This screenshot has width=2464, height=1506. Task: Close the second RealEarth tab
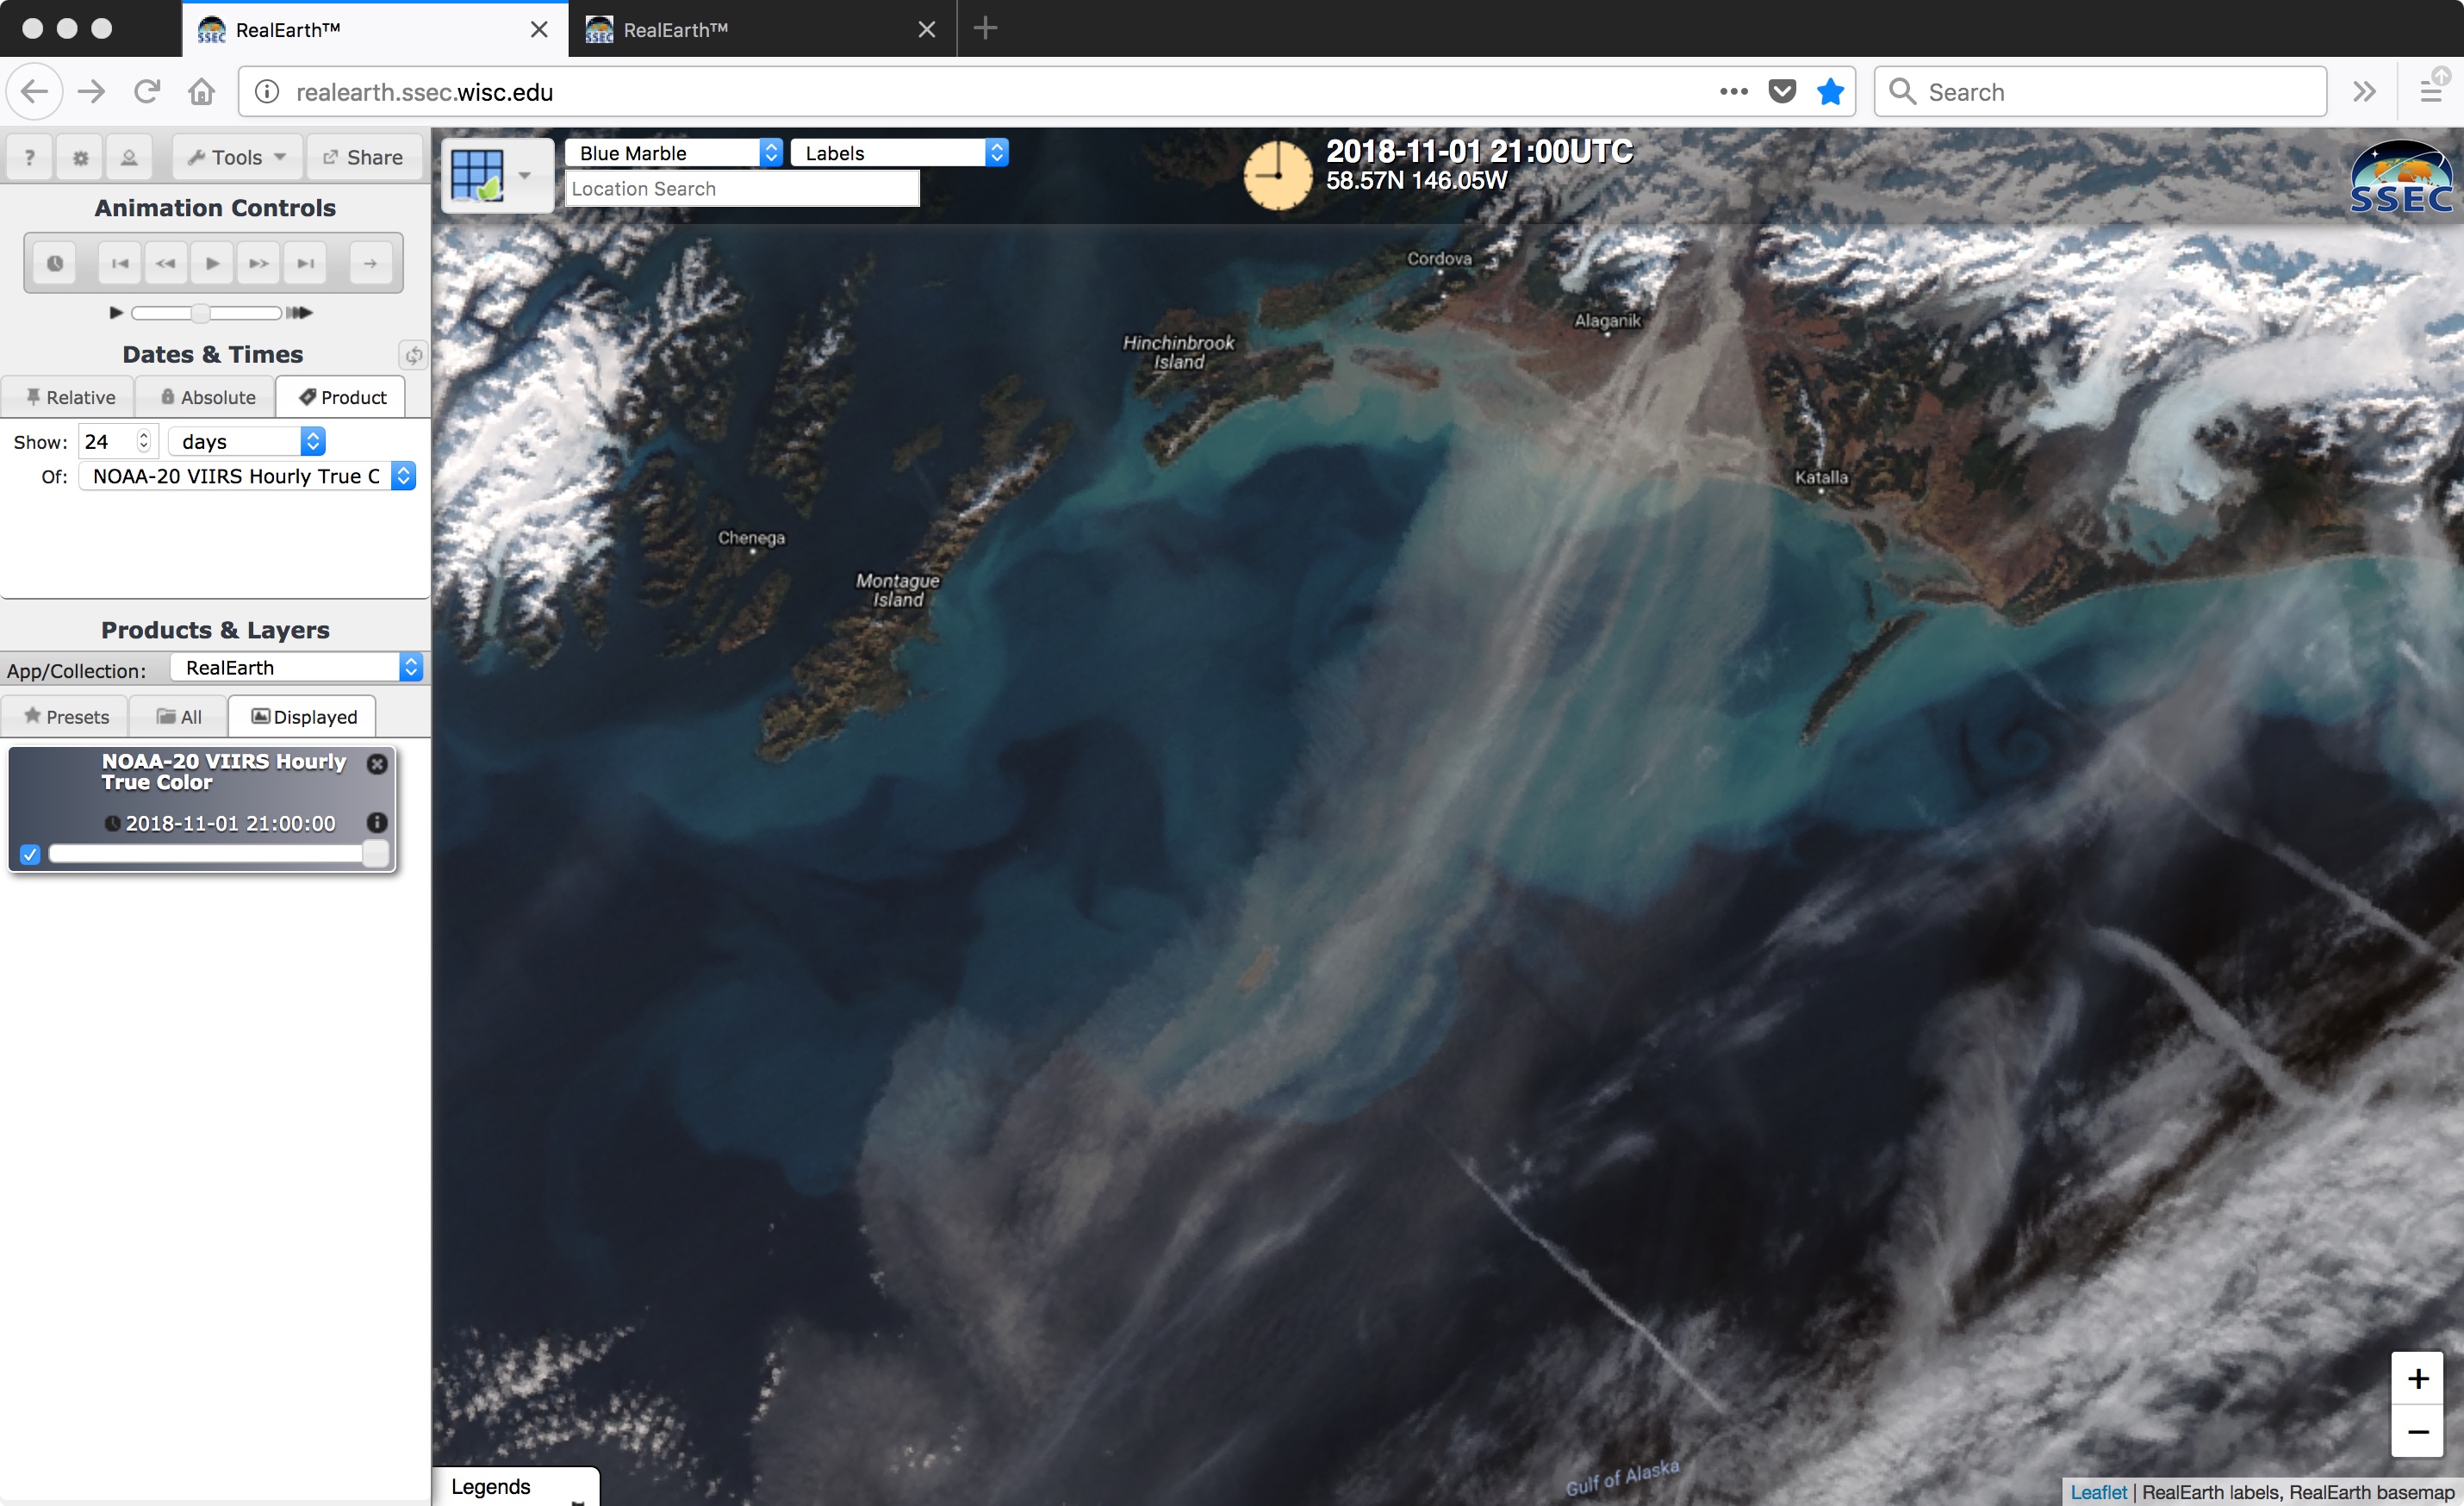[926, 29]
